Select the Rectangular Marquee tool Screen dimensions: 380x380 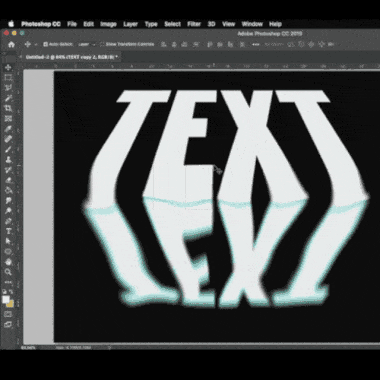pyautogui.click(x=9, y=78)
